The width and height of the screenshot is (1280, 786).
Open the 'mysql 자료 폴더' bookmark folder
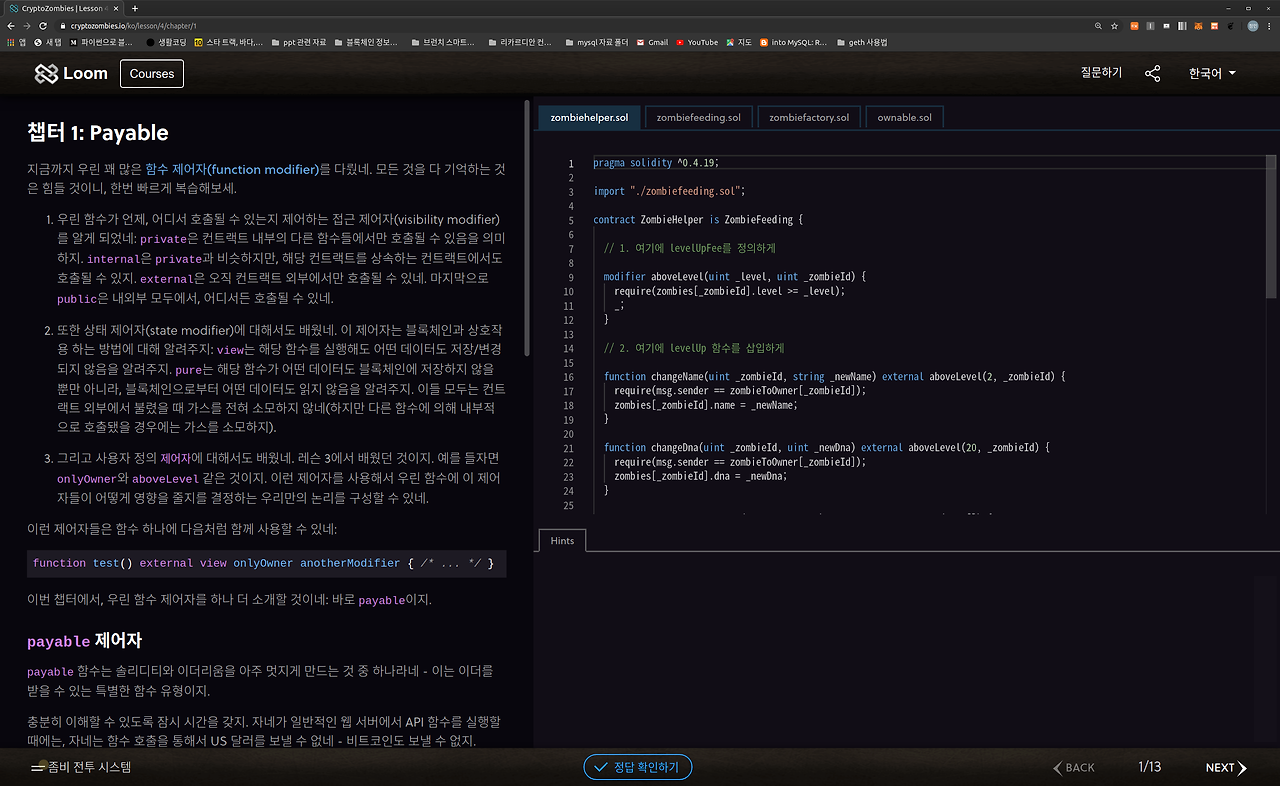coord(596,43)
